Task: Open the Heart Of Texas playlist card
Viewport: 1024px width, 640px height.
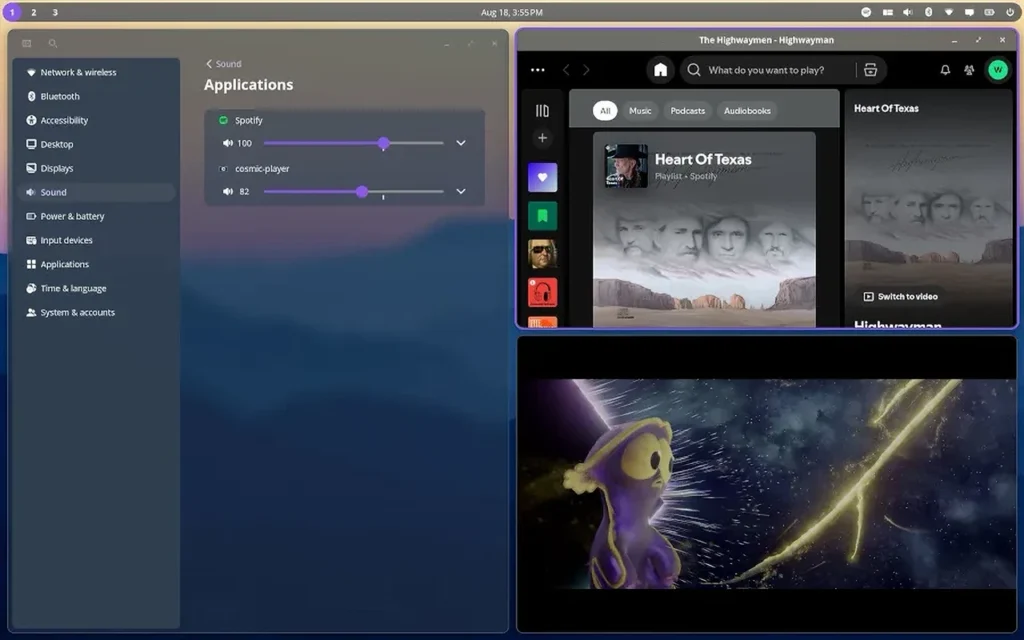Action: (704, 229)
